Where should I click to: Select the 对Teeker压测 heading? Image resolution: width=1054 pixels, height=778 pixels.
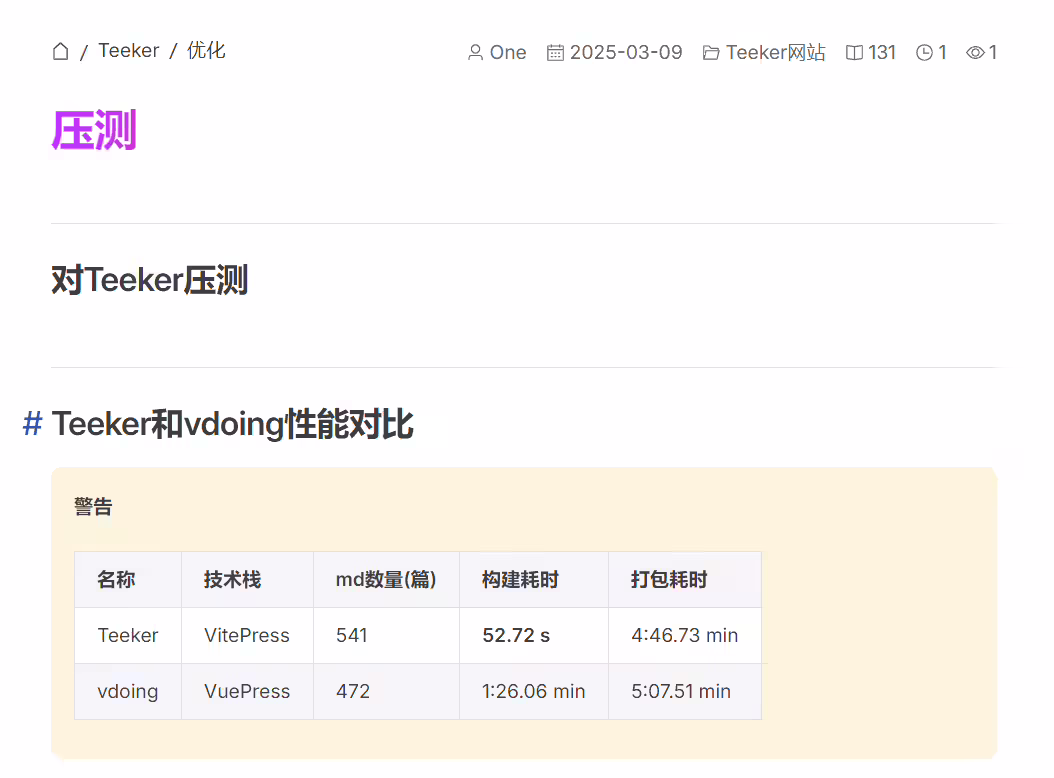(x=150, y=280)
